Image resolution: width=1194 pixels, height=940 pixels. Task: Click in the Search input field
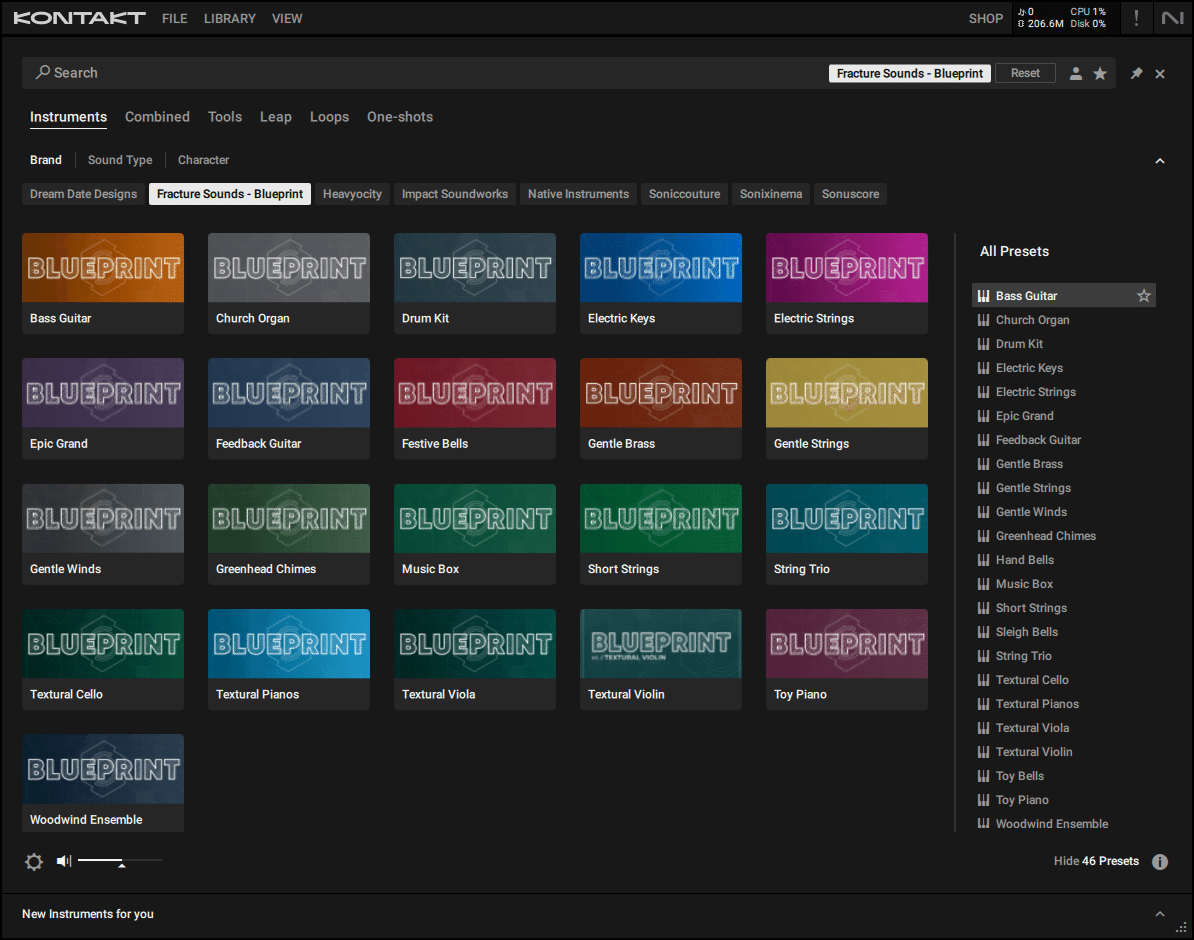426,73
